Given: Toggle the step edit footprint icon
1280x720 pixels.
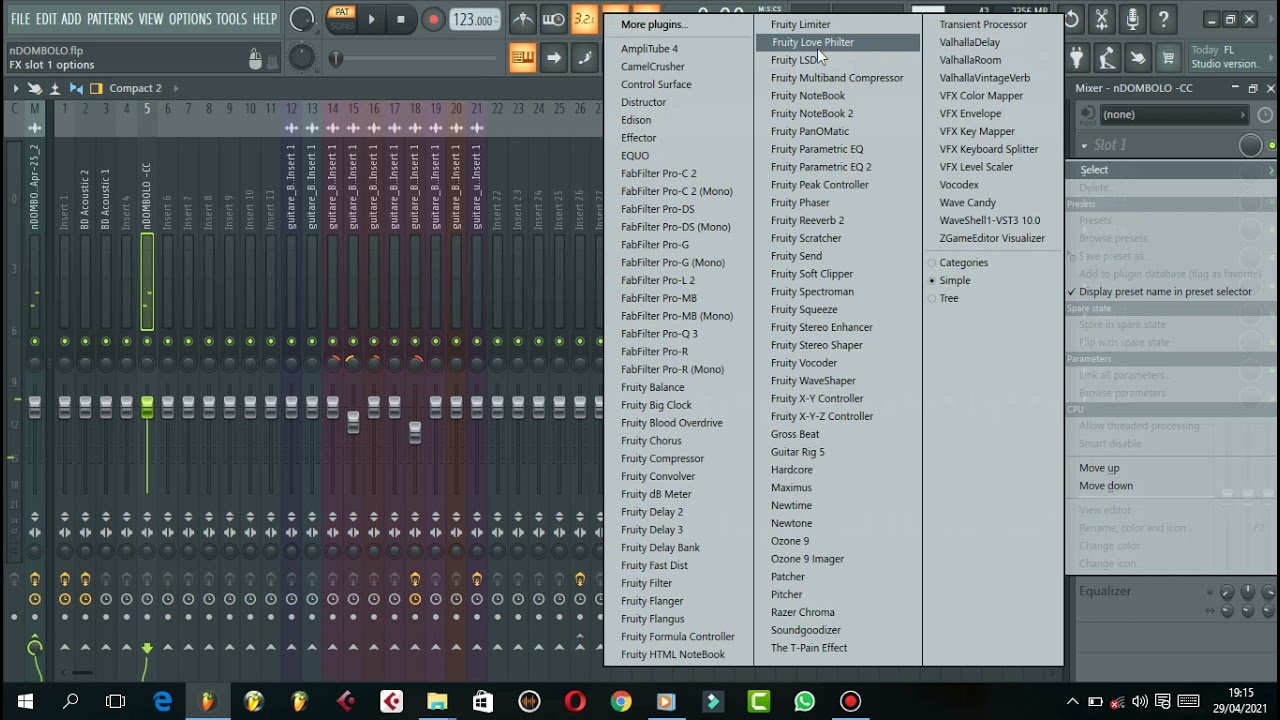Looking at the screenshot, I should (x=584, y=58).
